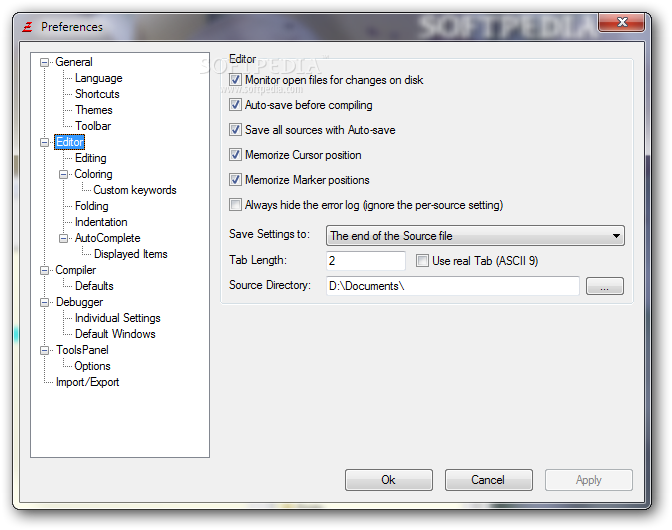
Task: Enable Use real Tab (ASCII 9)
Action: click(x=422, y=261)
